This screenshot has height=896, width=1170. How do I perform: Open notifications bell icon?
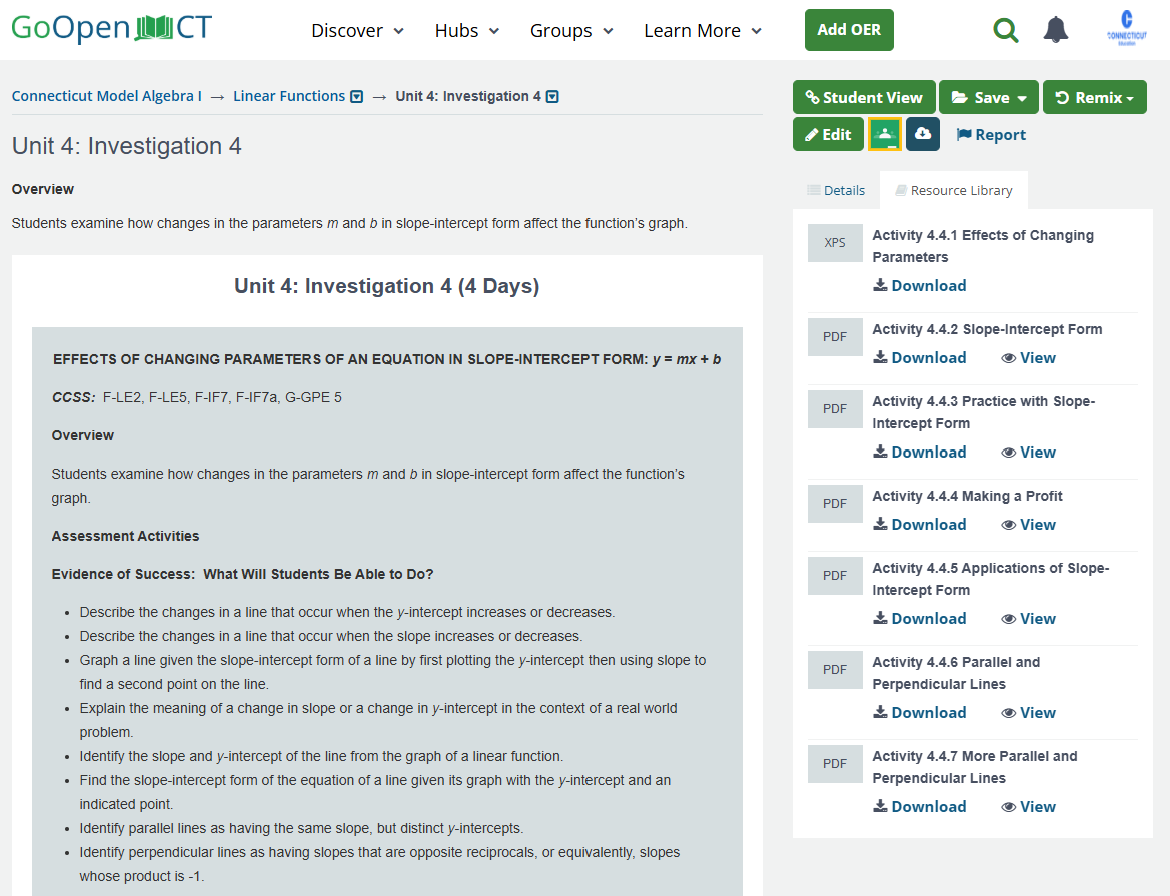(x=1055, y=30)
